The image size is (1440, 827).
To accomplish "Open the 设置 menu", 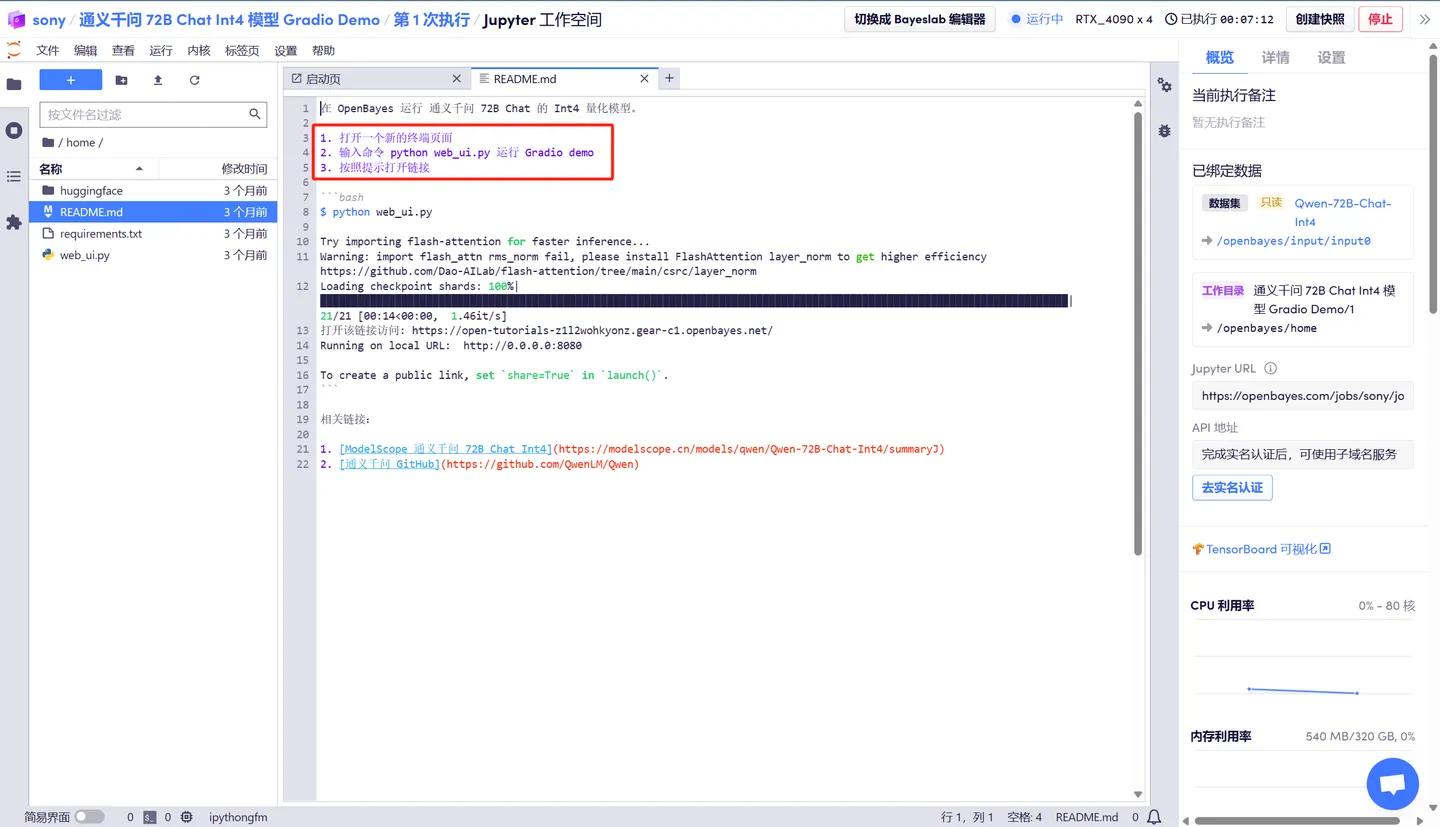I will [286, 50].
